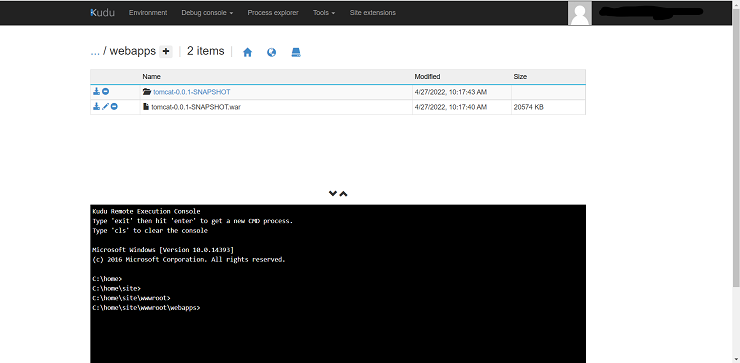740x363 pixels.
Task: Go to home directory icon
Action: [247, 52]
